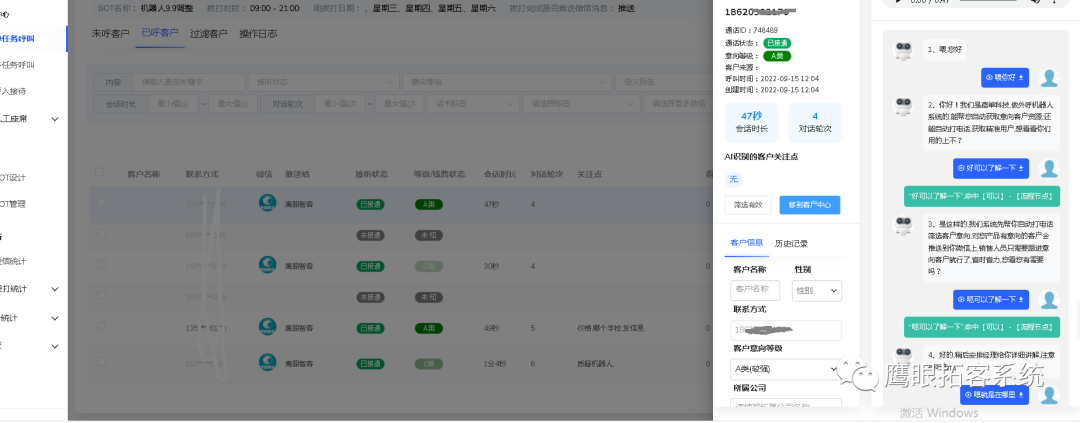Click WeChat avatar in the 47秒 row

[x=267, y=203]
